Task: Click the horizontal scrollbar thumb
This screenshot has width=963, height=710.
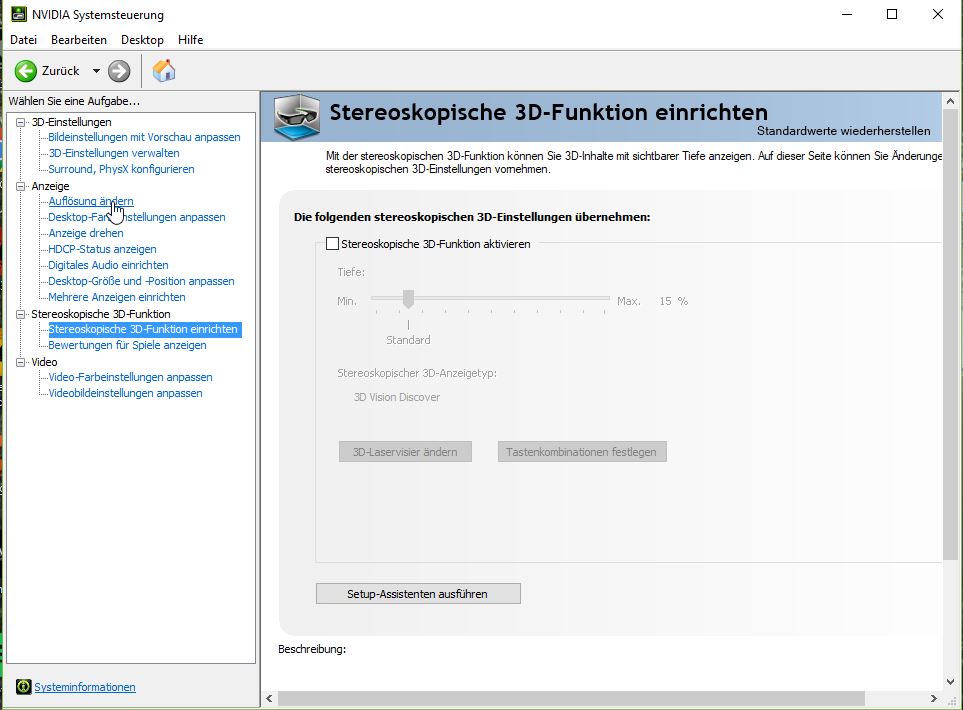Action: click(571, 698)
